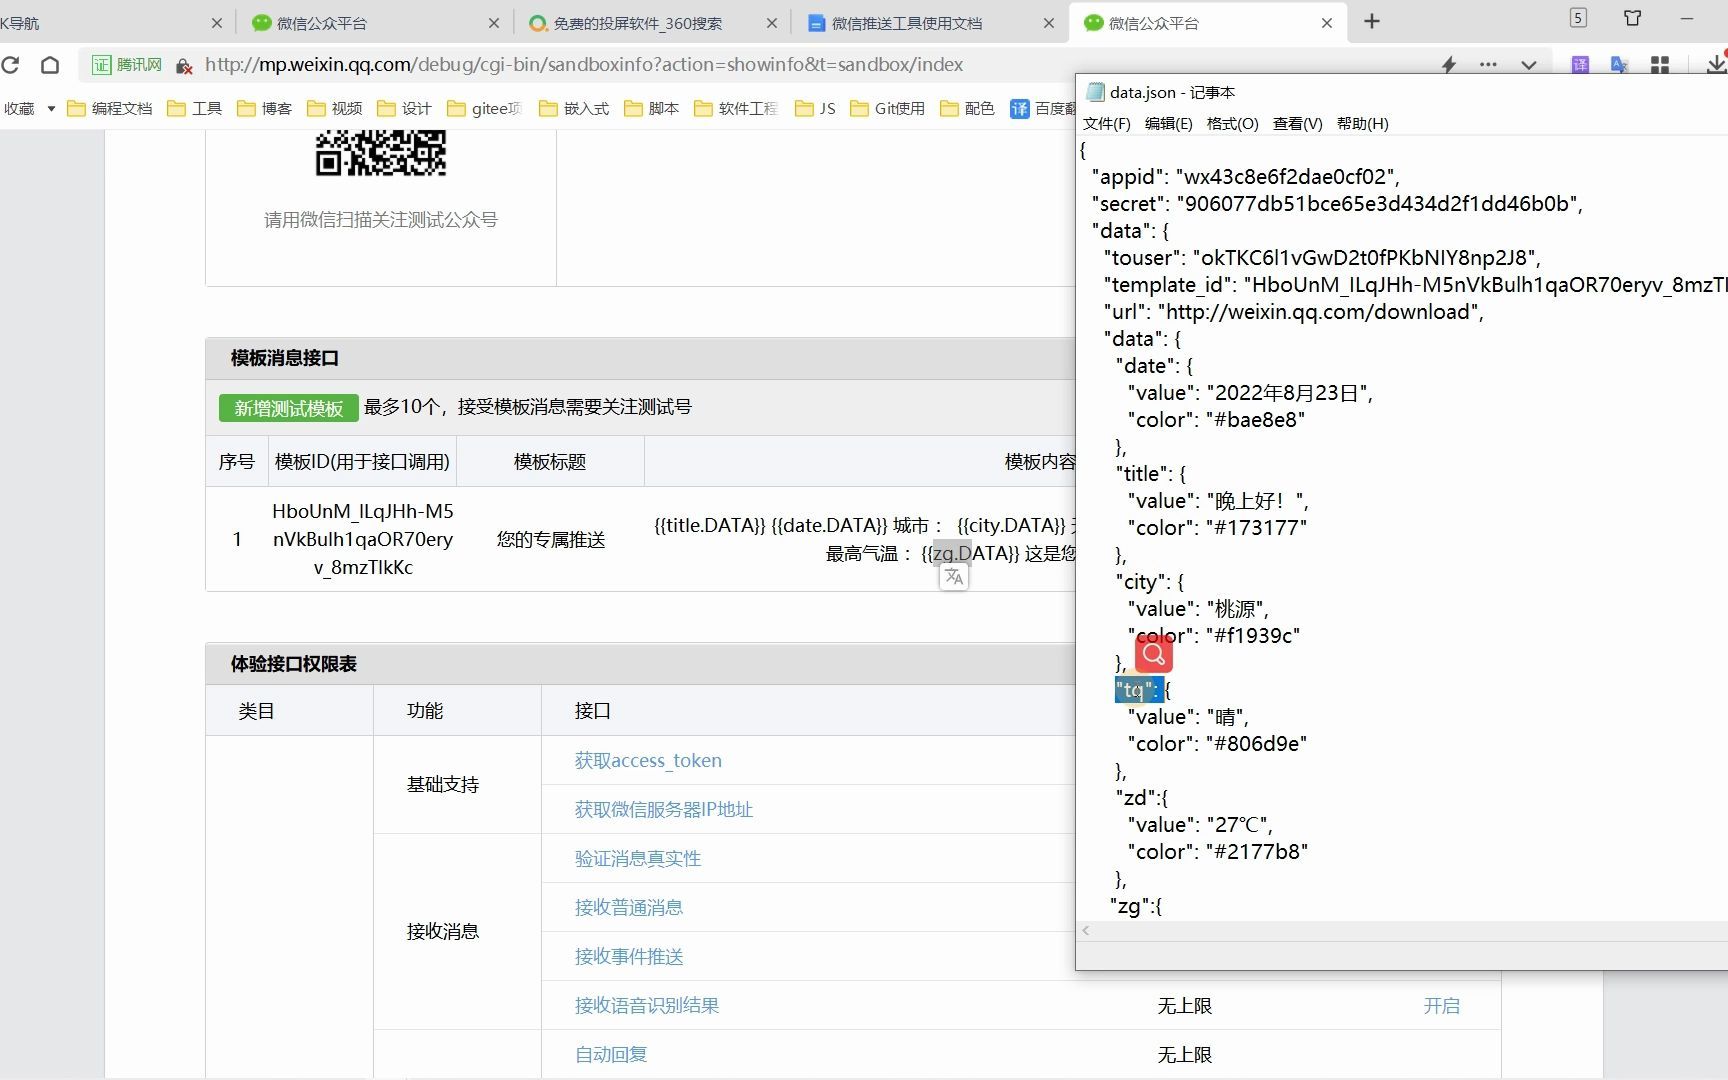Close the 免费的投屏软件_360搜索 tab
The height and width of the screenshot is (1080, 1728).
(771, 23)
